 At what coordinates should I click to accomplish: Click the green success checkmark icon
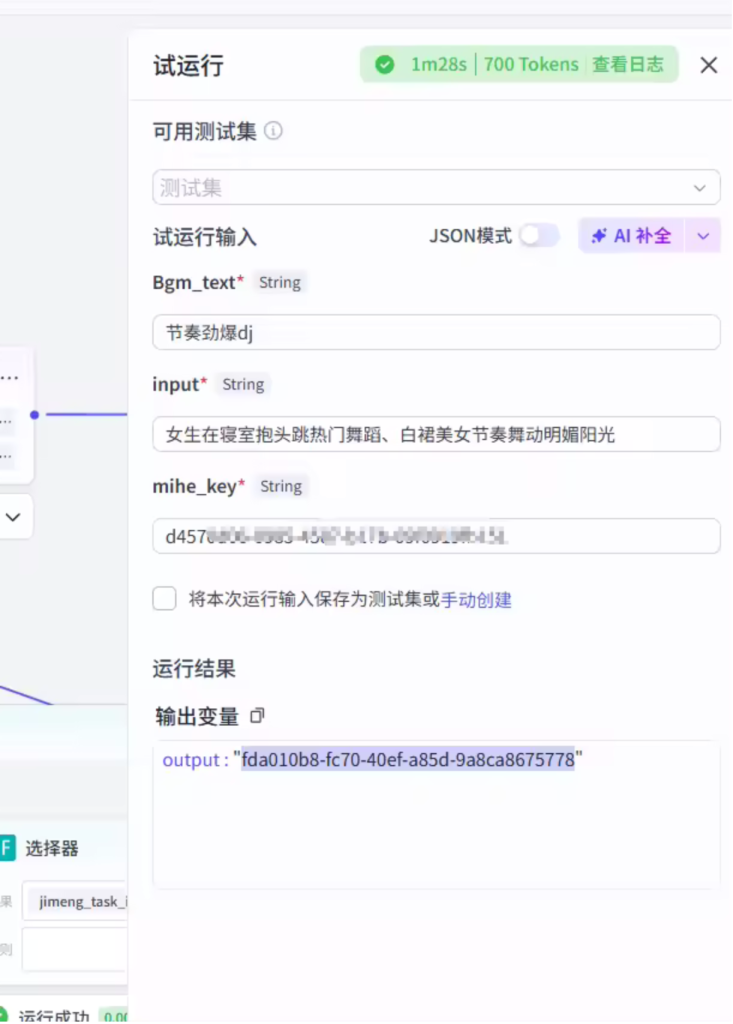click(384, 65)
